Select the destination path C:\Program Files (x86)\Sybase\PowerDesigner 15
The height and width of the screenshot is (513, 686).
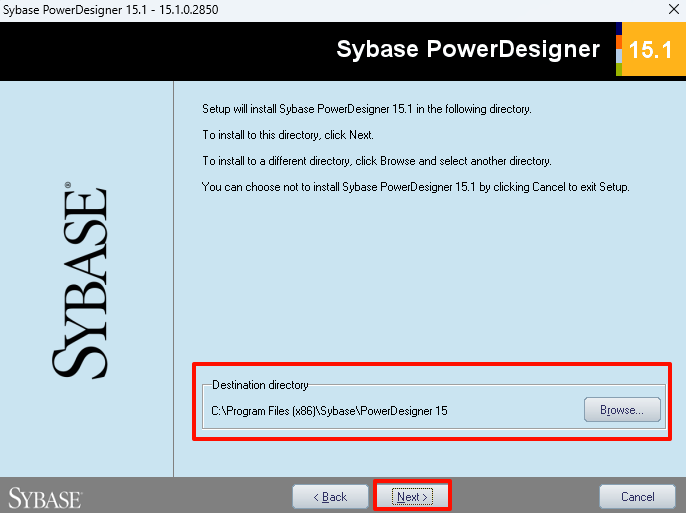pyautogui.click(x=329, y=411)
